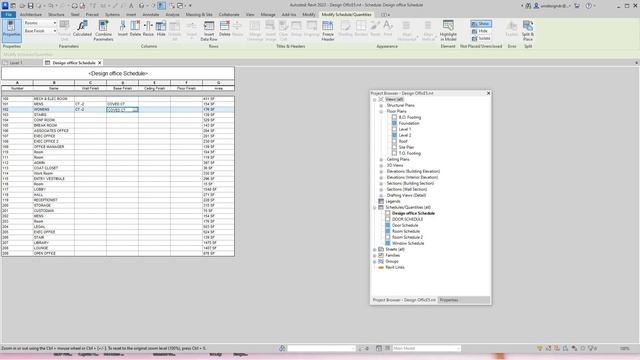Click the signed-in user account icon
640x360 pixels.
pyautogui.click(x=536, y=6)
